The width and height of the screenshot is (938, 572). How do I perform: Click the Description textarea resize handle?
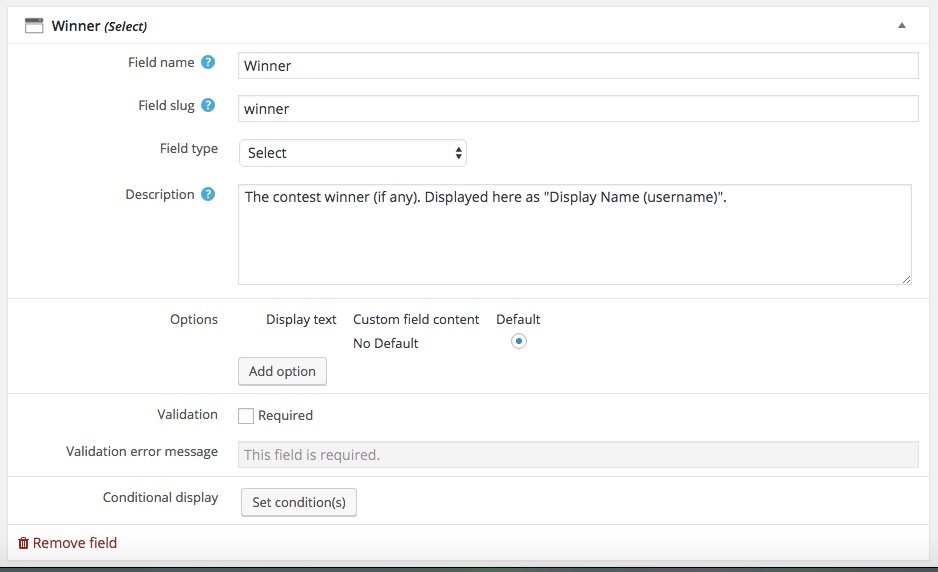pos(906,279)
